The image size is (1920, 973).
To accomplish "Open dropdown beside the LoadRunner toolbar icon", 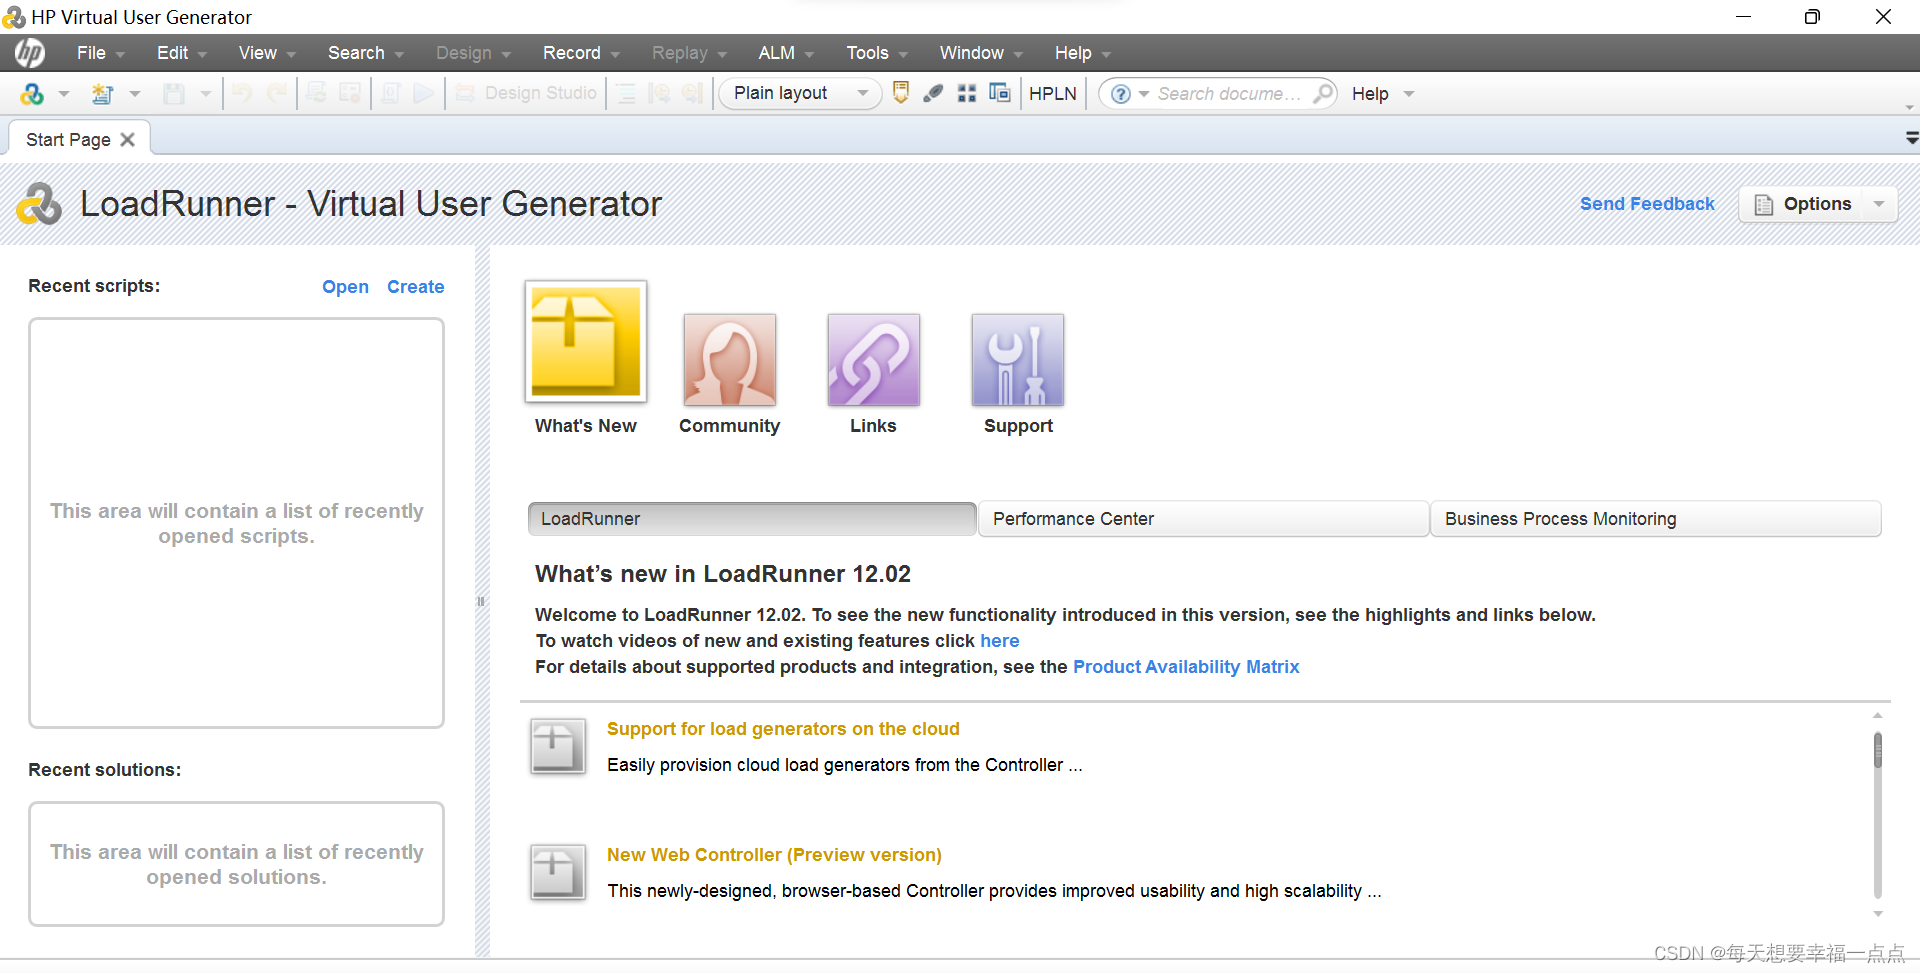I will click(x=64, y=94).
